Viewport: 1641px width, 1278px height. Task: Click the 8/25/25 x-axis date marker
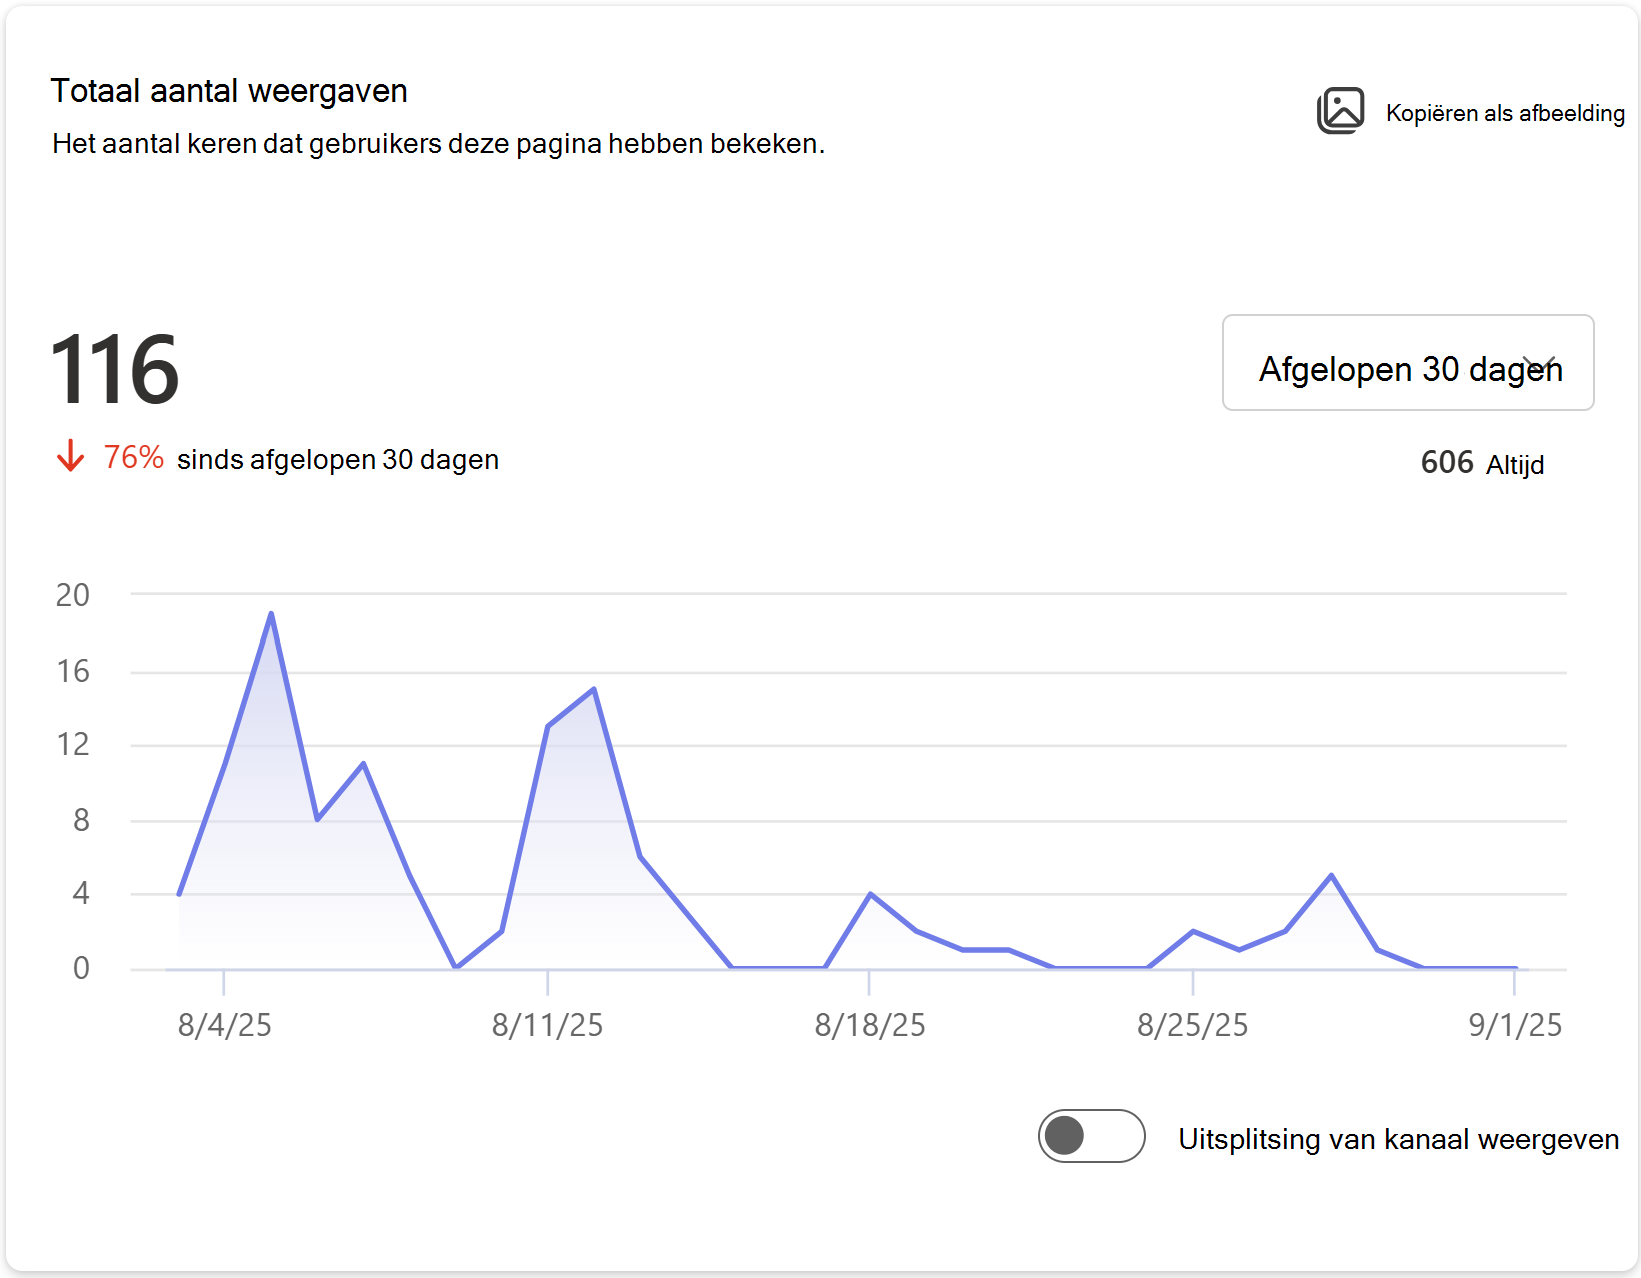click(1192, 1025)
